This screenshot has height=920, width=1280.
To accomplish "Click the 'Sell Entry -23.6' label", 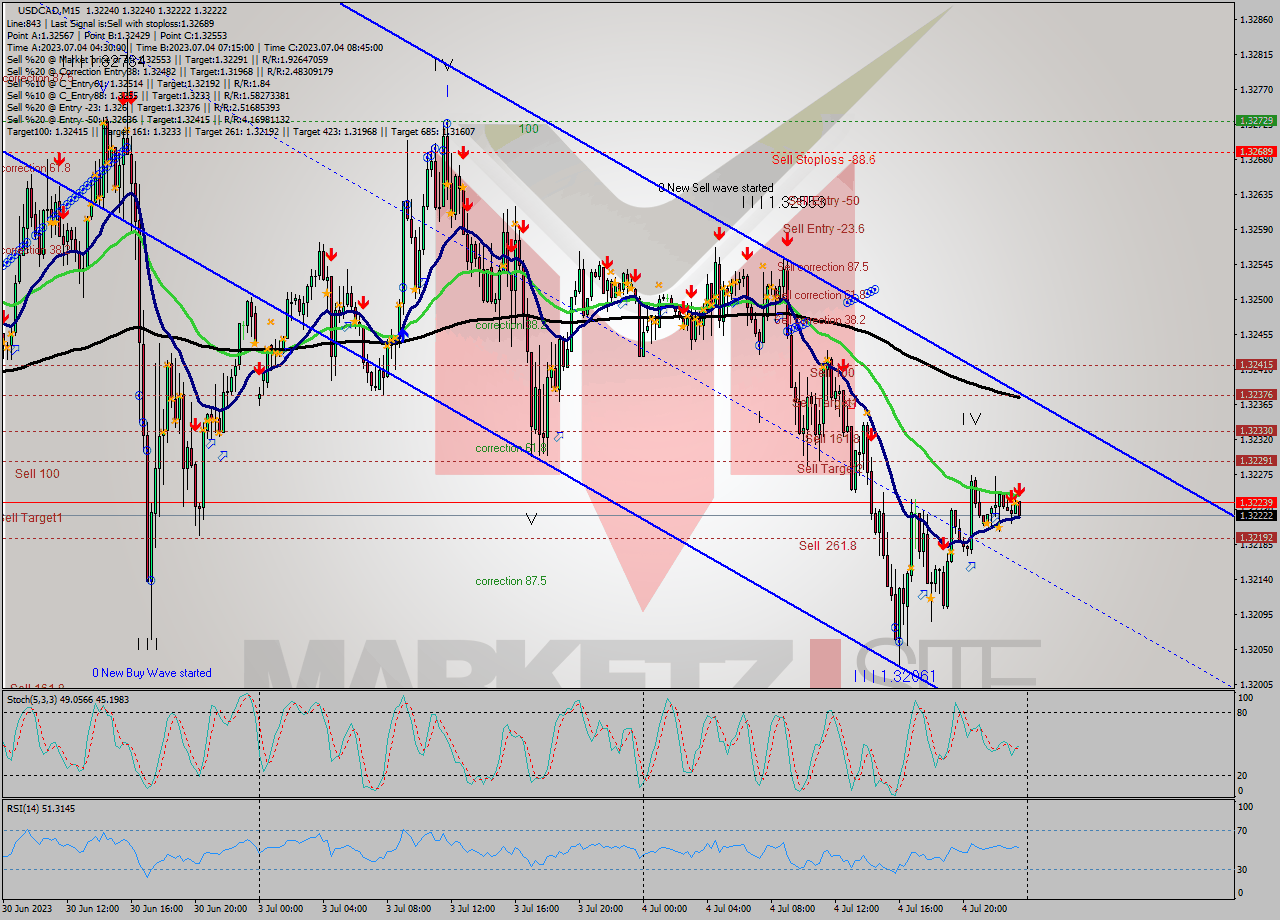I will 823,229.
